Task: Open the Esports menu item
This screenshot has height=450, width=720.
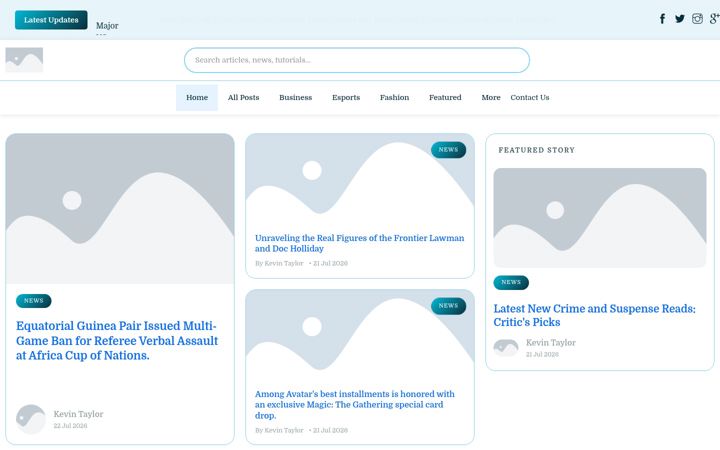Action: [x=346, y=98]
